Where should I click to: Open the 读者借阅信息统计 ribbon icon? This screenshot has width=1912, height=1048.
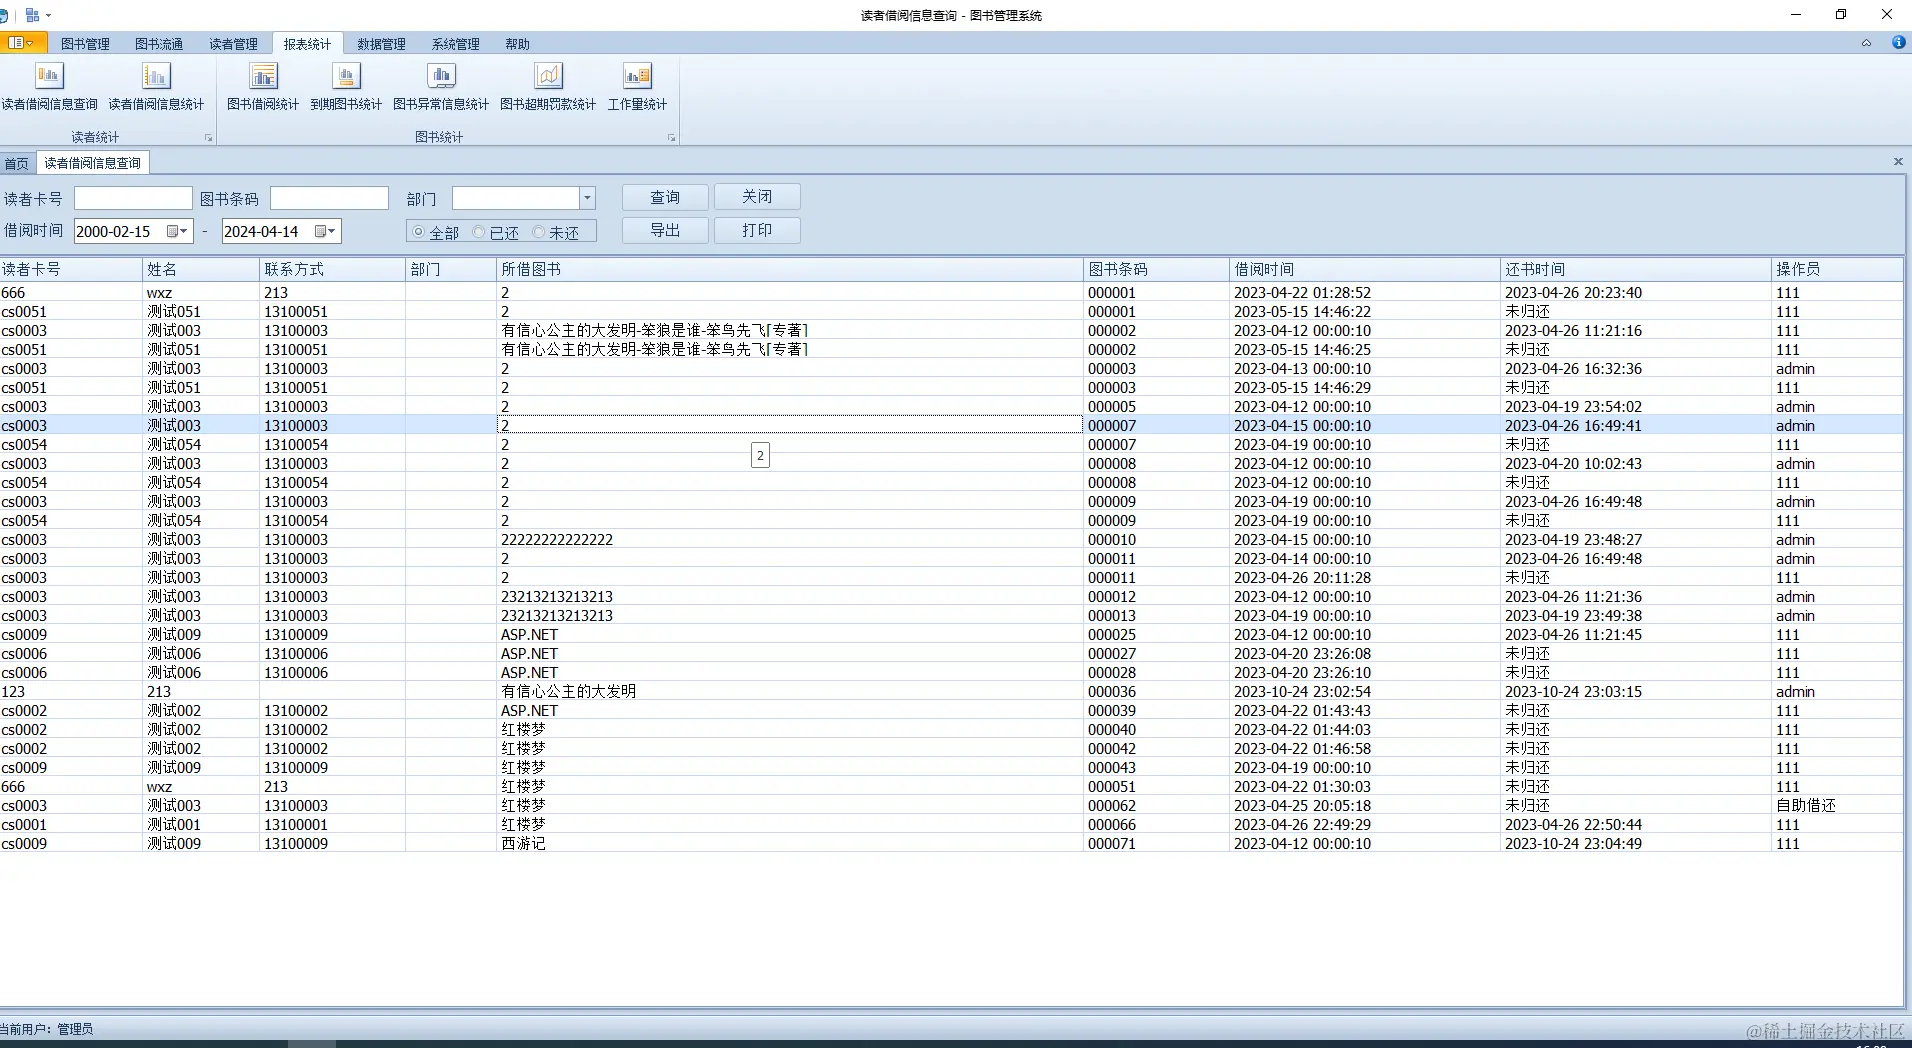[156, 86]
